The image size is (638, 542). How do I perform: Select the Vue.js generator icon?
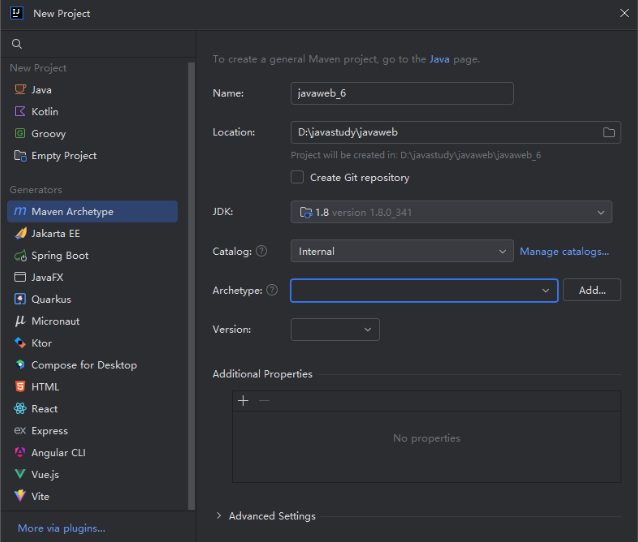(21, 474)
